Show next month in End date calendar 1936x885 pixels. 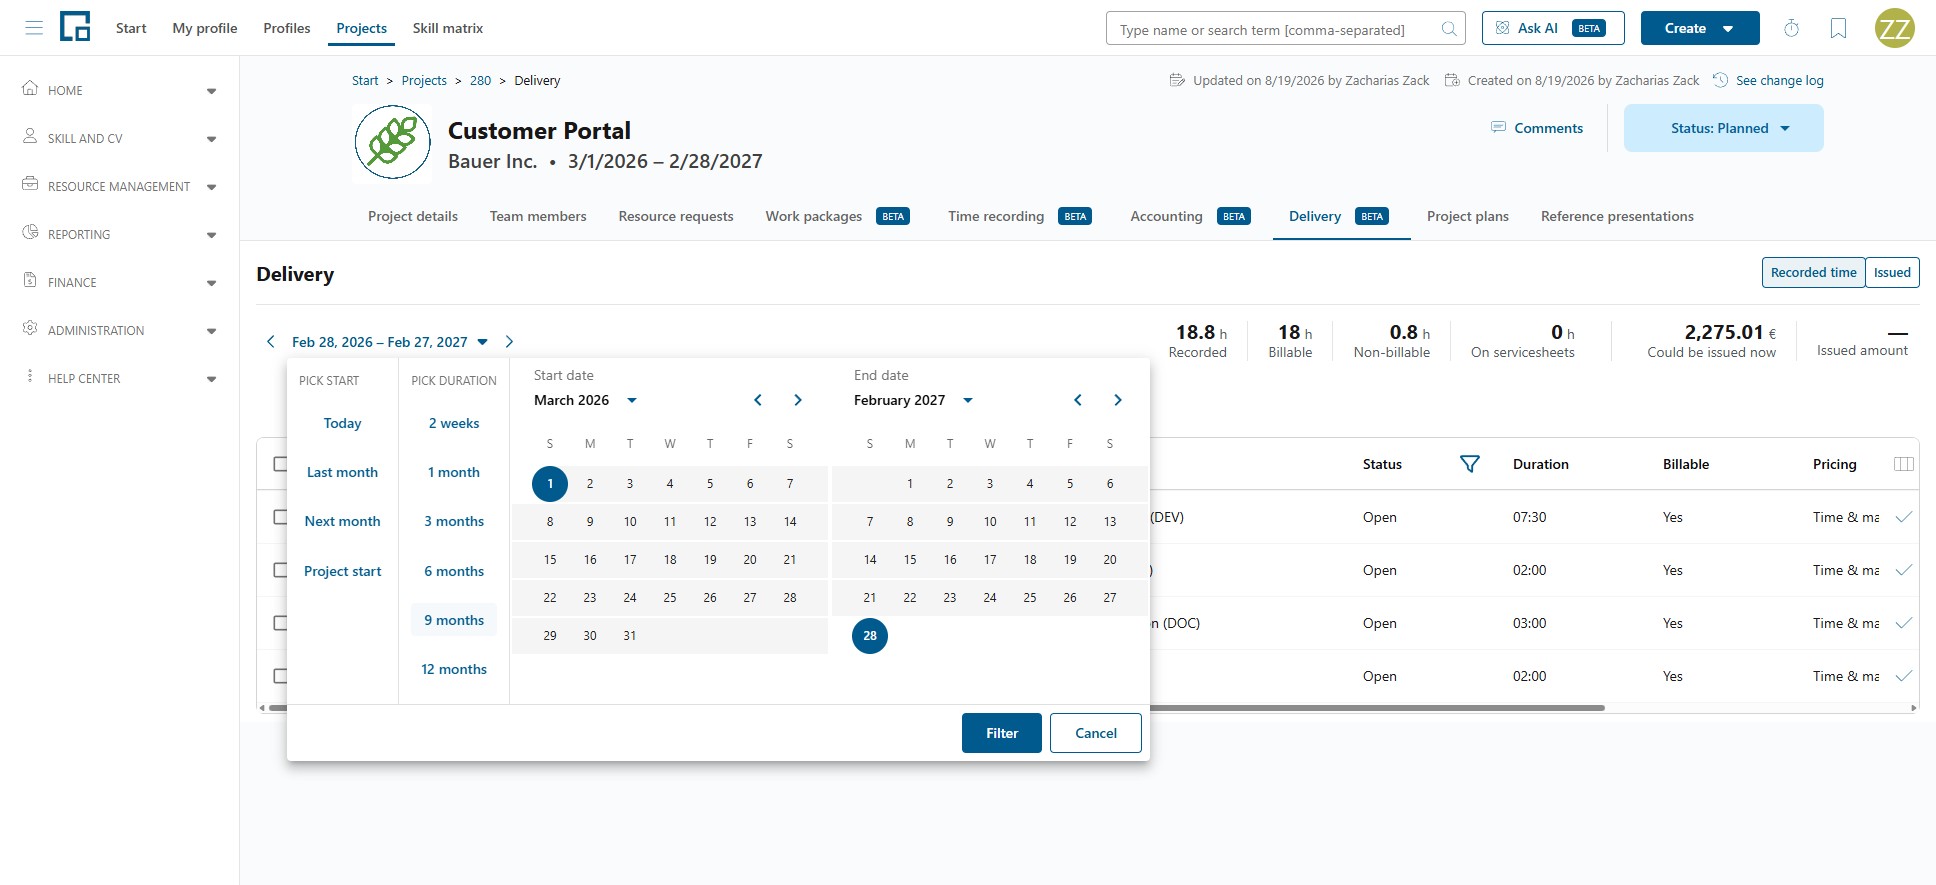coord(1118,400)
